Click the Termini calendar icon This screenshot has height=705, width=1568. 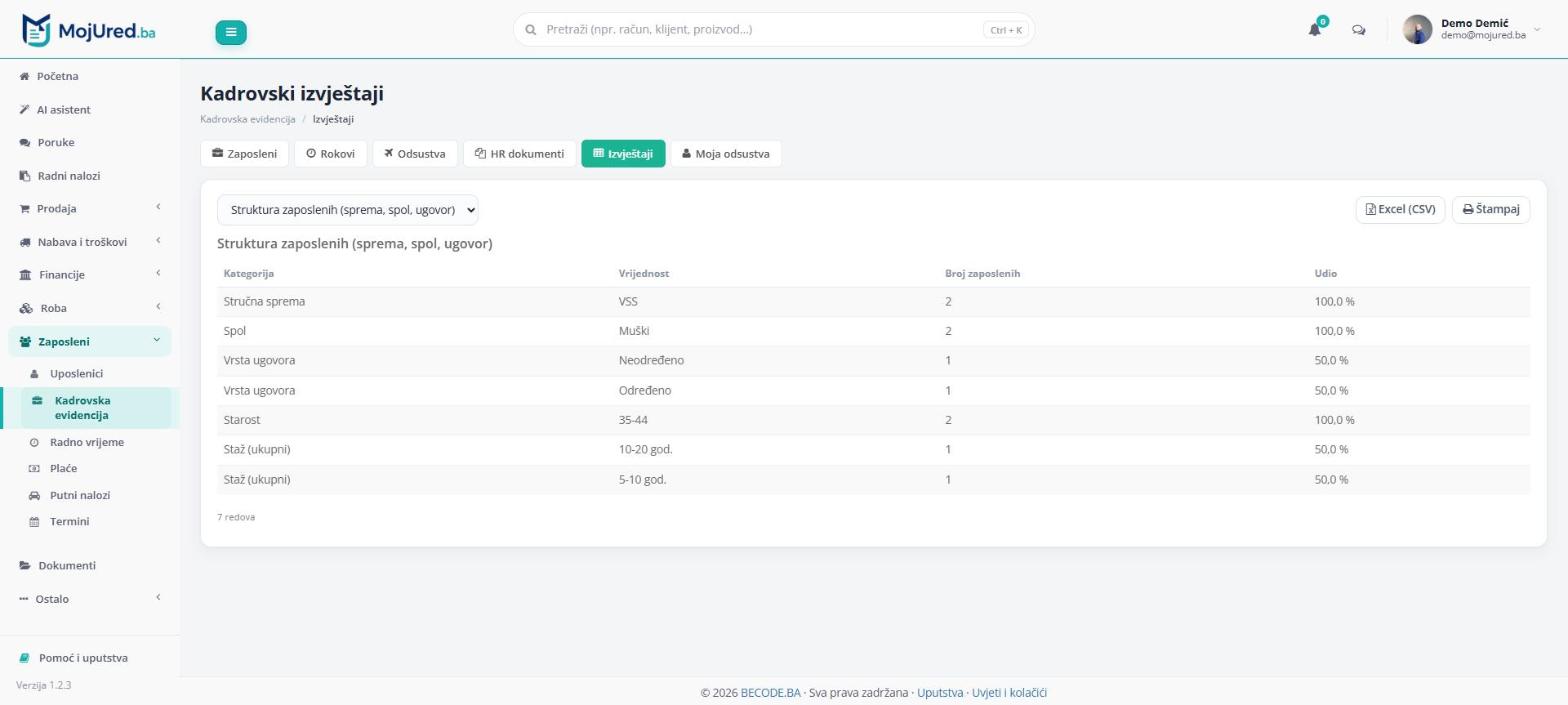[x=34, y=521]
